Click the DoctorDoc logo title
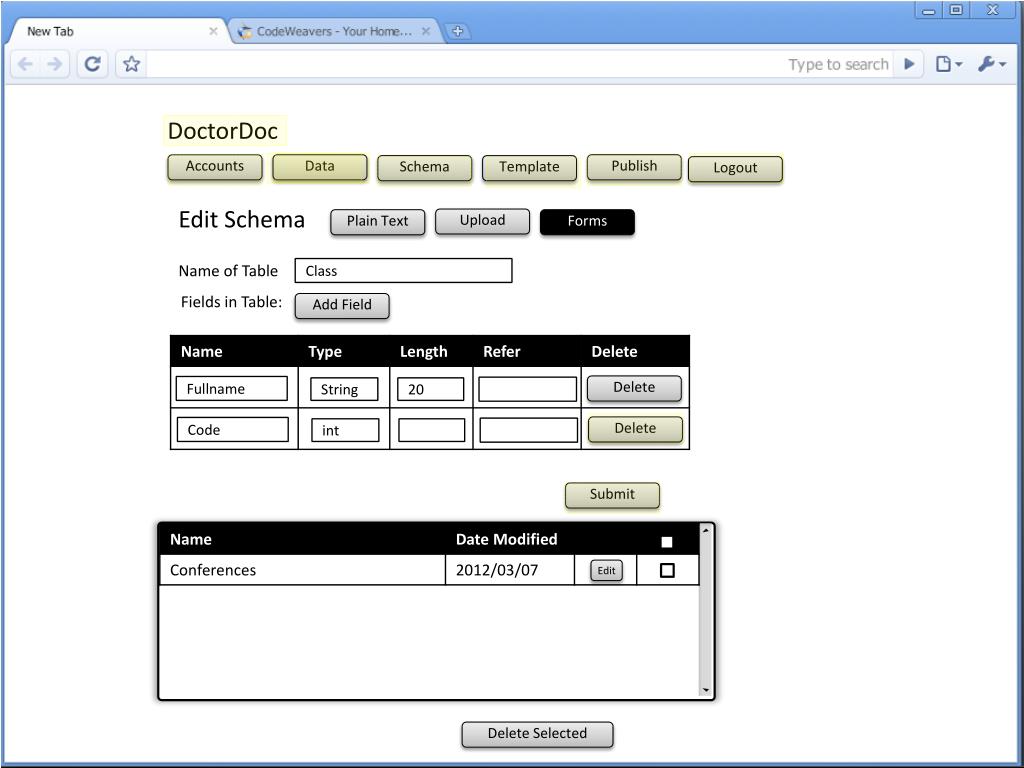This screenshot has width=1024, height=768. point(223,131)
